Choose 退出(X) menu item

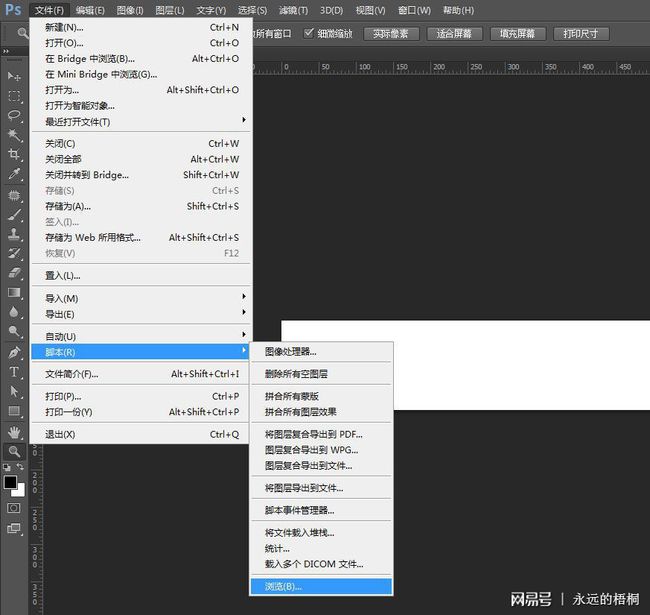click(142, 434)
